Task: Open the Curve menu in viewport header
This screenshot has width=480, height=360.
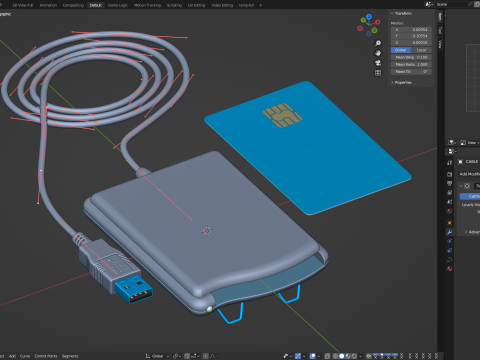Action: point(25,356)
